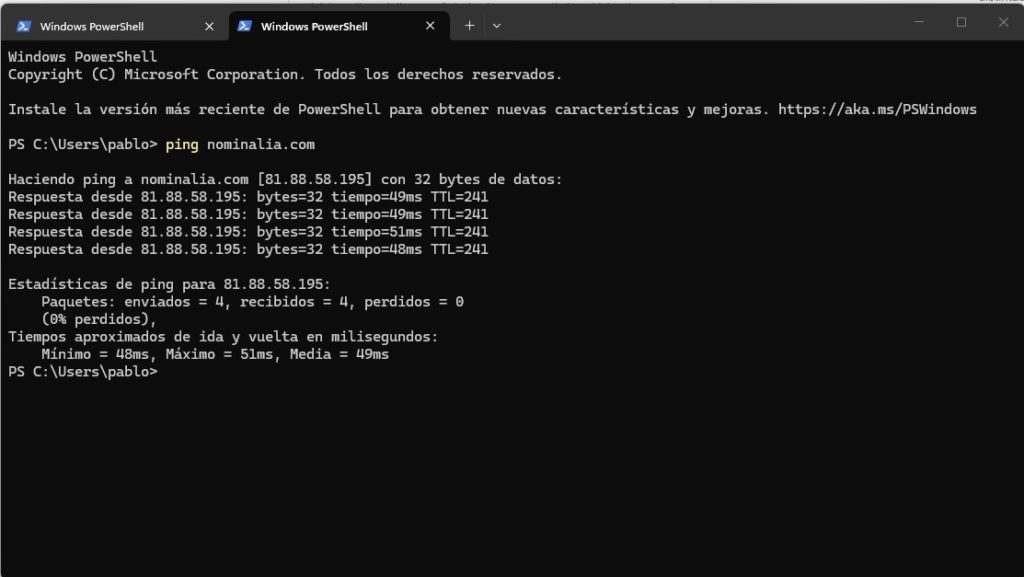Click the '(0% perdidos),' text
This screenshot has width=1024, height=577.
[99, 319]
